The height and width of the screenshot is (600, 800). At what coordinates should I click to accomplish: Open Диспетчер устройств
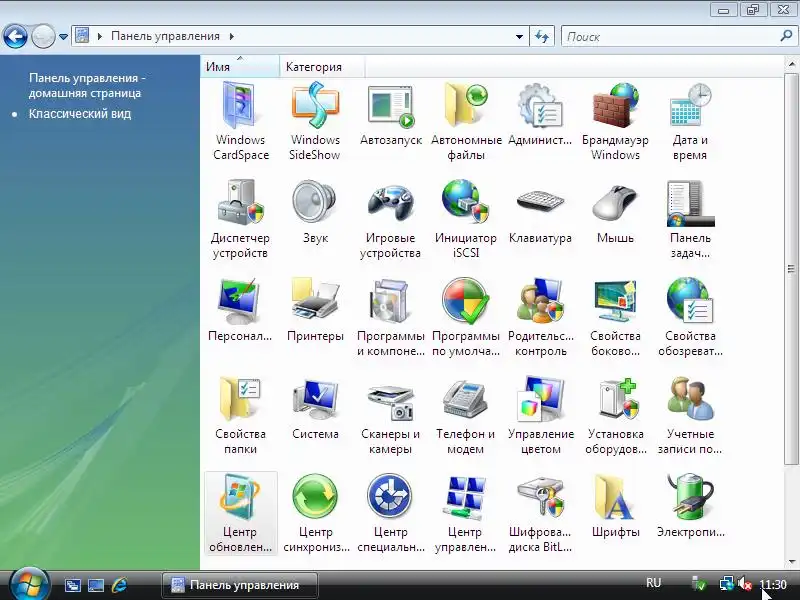[x=240, y=220]
